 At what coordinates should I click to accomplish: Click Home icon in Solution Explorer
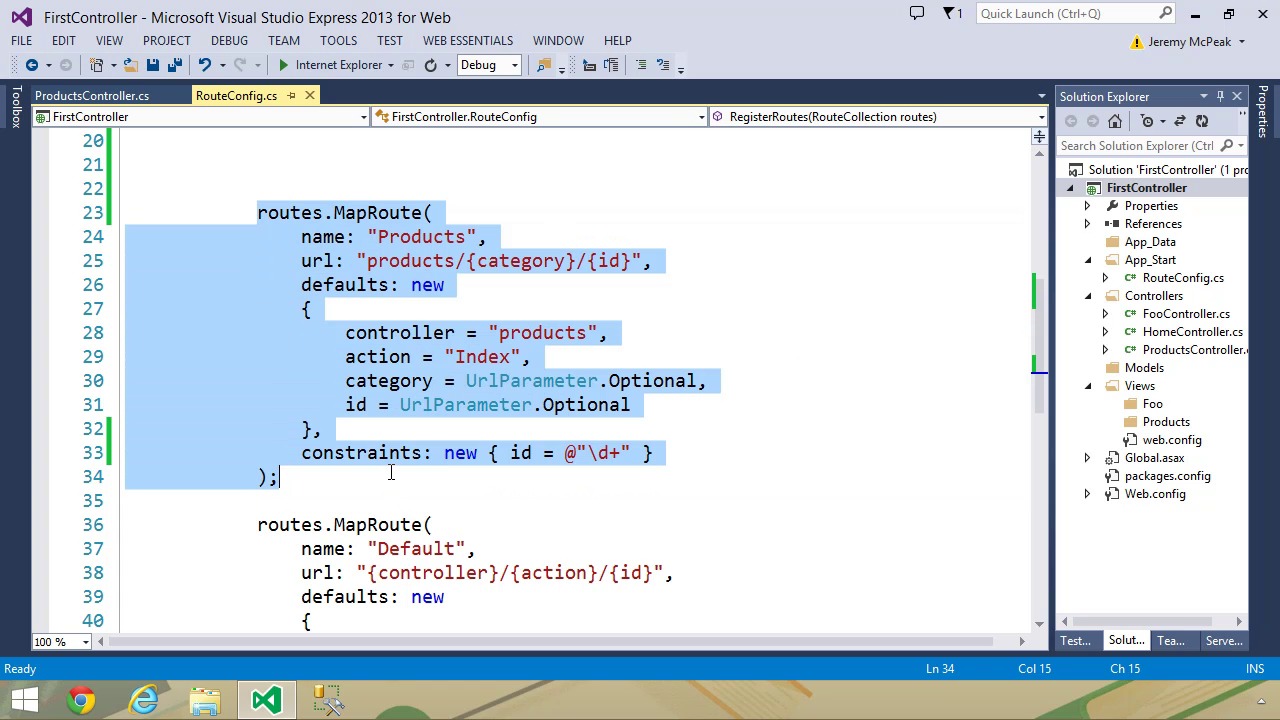1115,121
